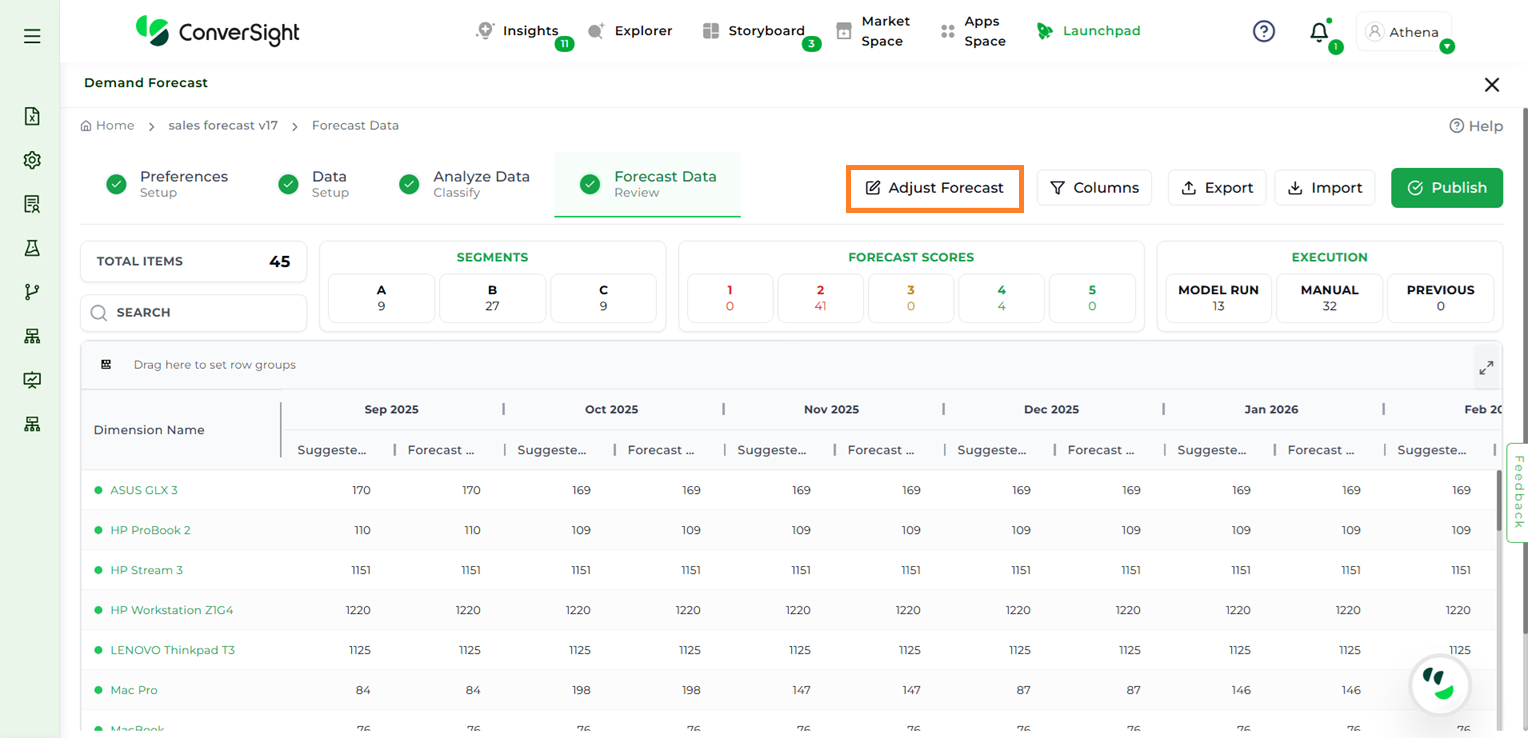Click the settings gear sidebar icon
The height and width of the screenshot is (738, 1528).
pos(32,160)
